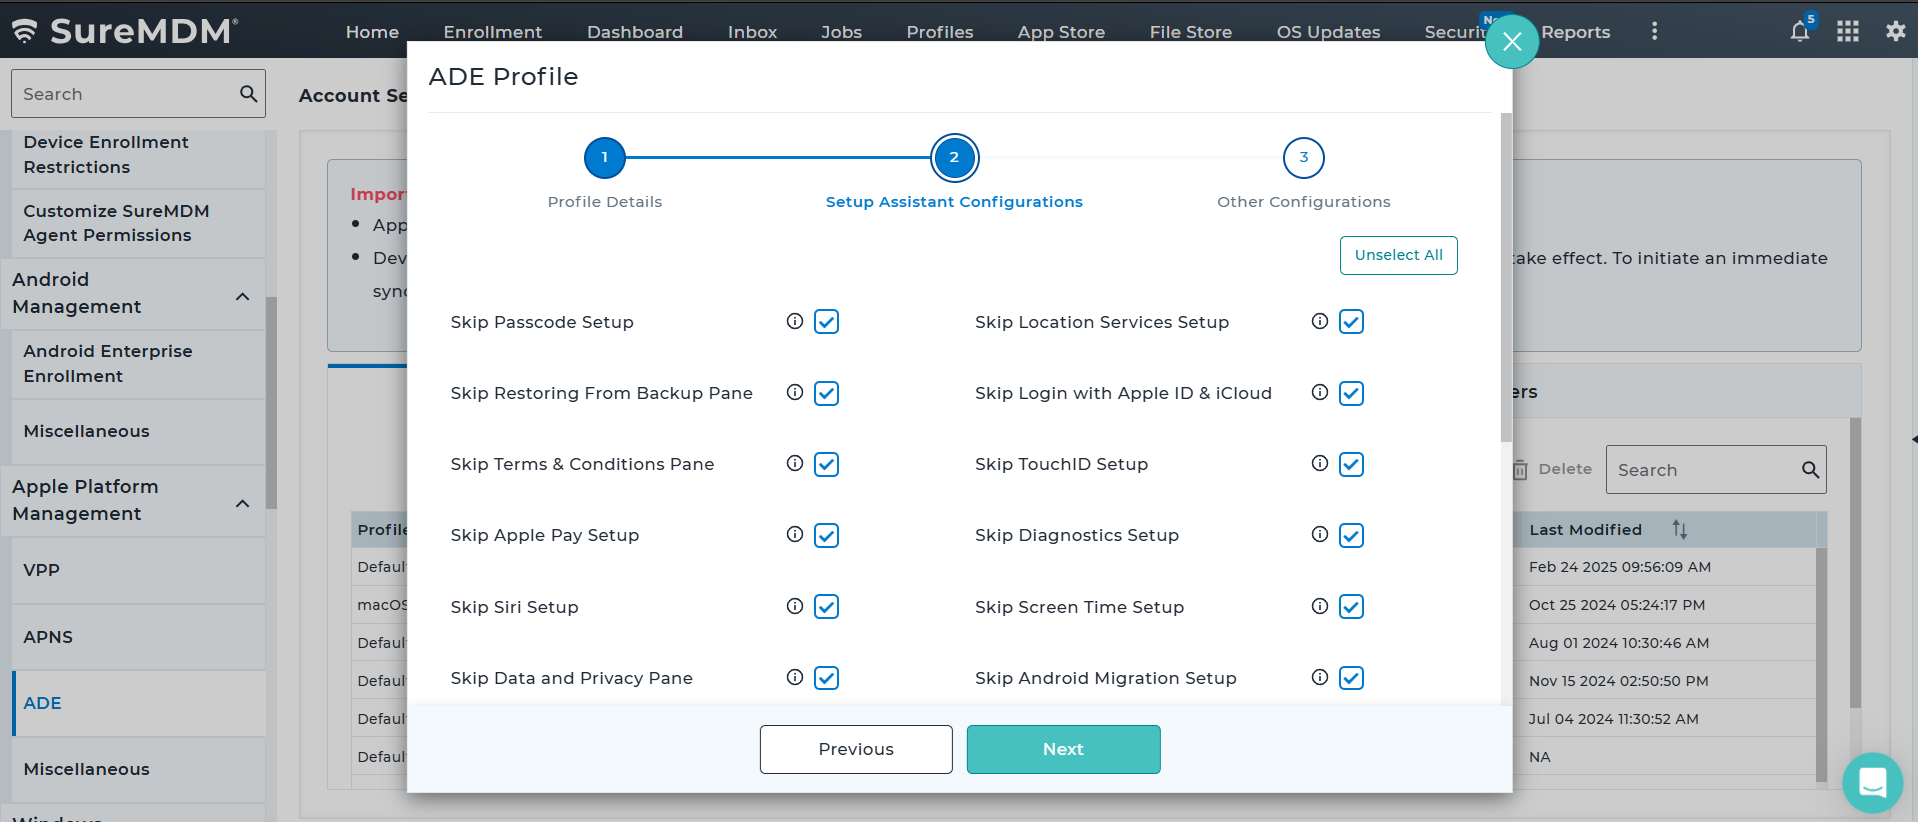Uncheck the Skip Siri Setup checkbox
1918x822 pixels.
pyautogui.click(x=826, y=607)
